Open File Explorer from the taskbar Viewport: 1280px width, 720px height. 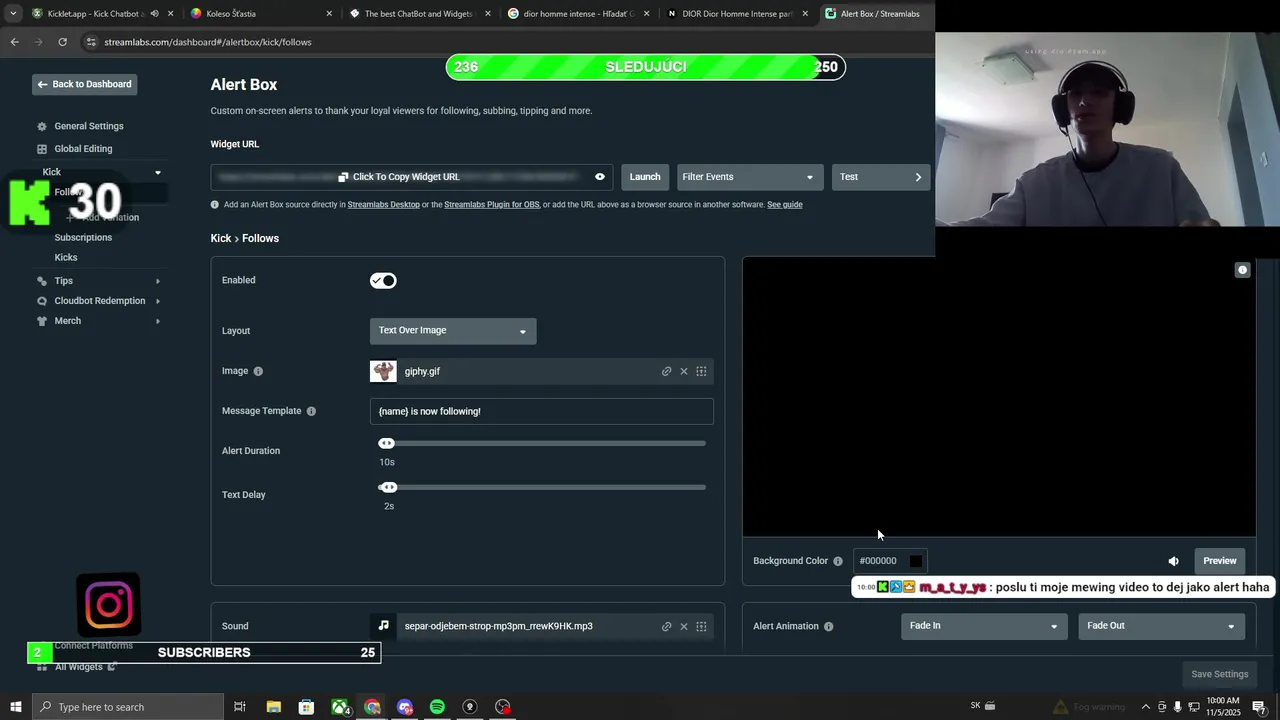(x=273, y=707)
